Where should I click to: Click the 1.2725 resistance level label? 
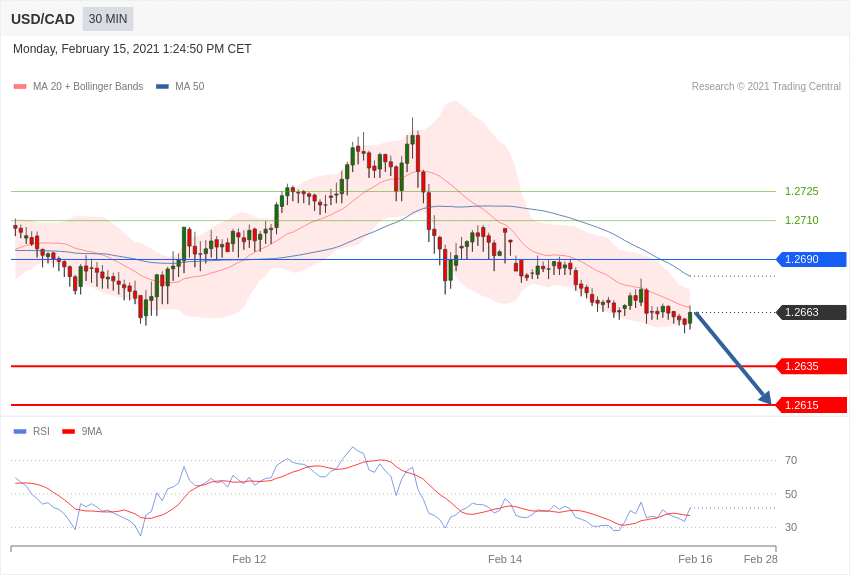tap(802, 191)
